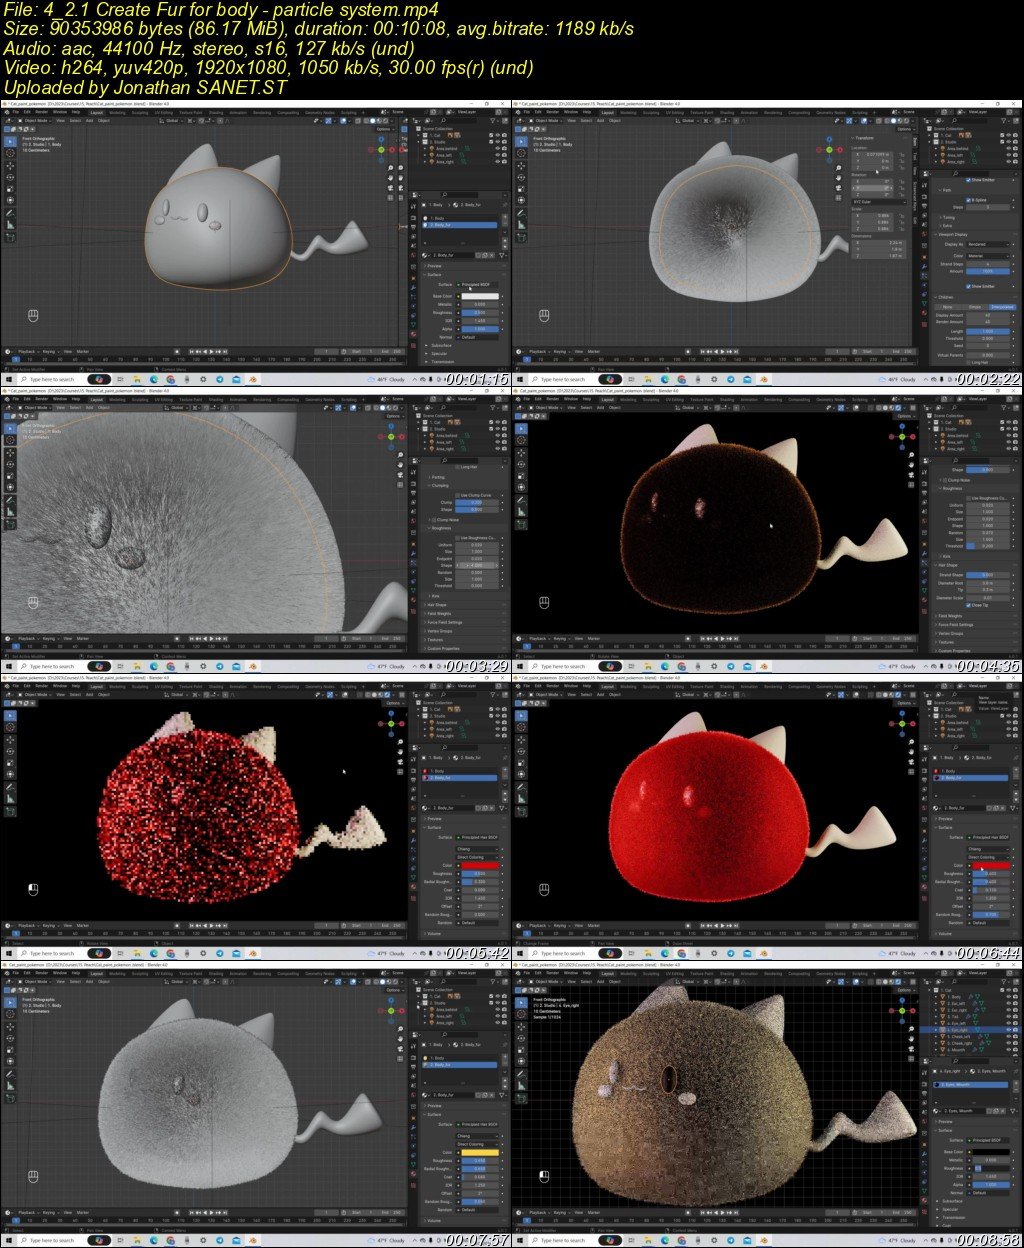Open Chiang hair model dropdown in 00:05:42 frame
Screen dimensions: 1024x1248
click(x=477, y=849)
